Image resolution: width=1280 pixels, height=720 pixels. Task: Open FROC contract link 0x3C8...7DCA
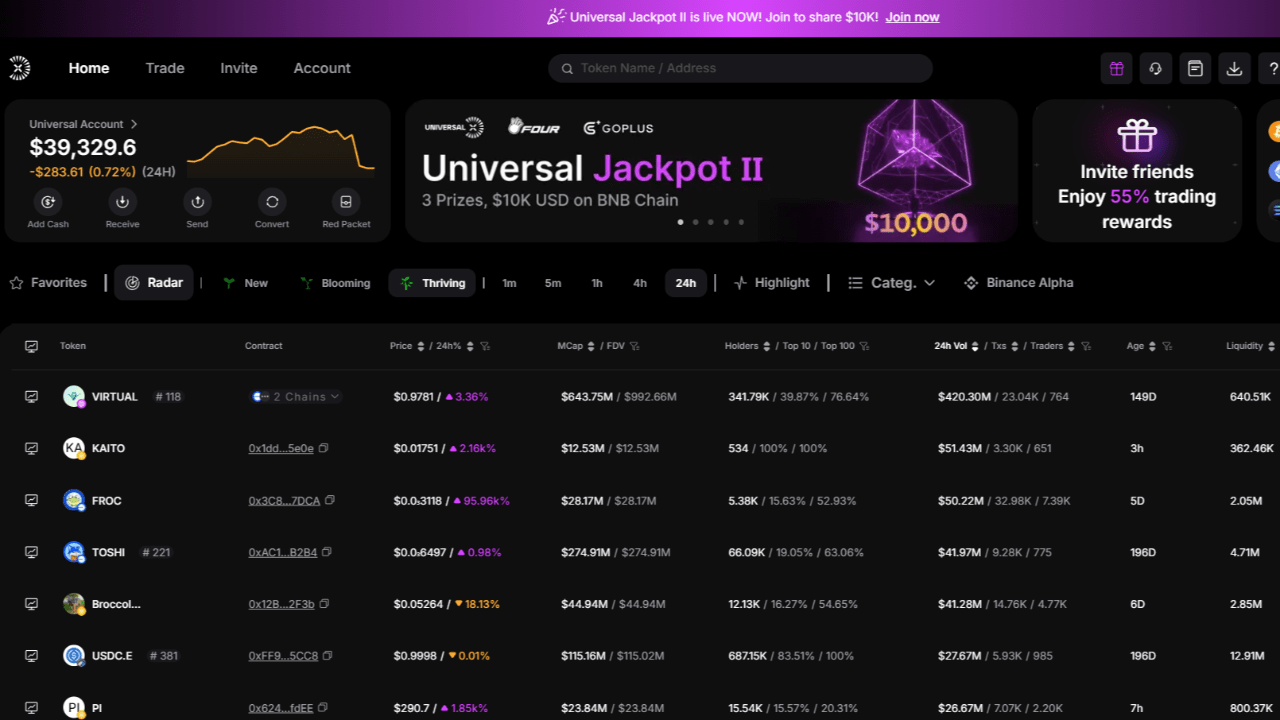[x=284, y=500]
